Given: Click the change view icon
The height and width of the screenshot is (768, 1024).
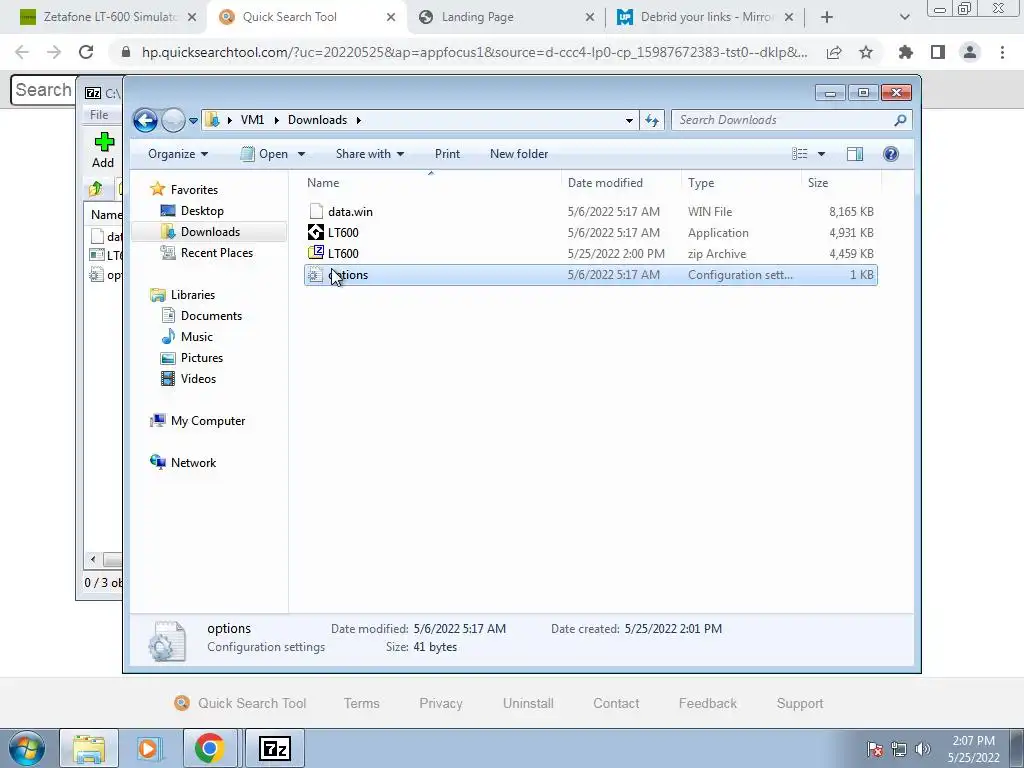Looking at the screenshot, I should [x=799, y=154].
